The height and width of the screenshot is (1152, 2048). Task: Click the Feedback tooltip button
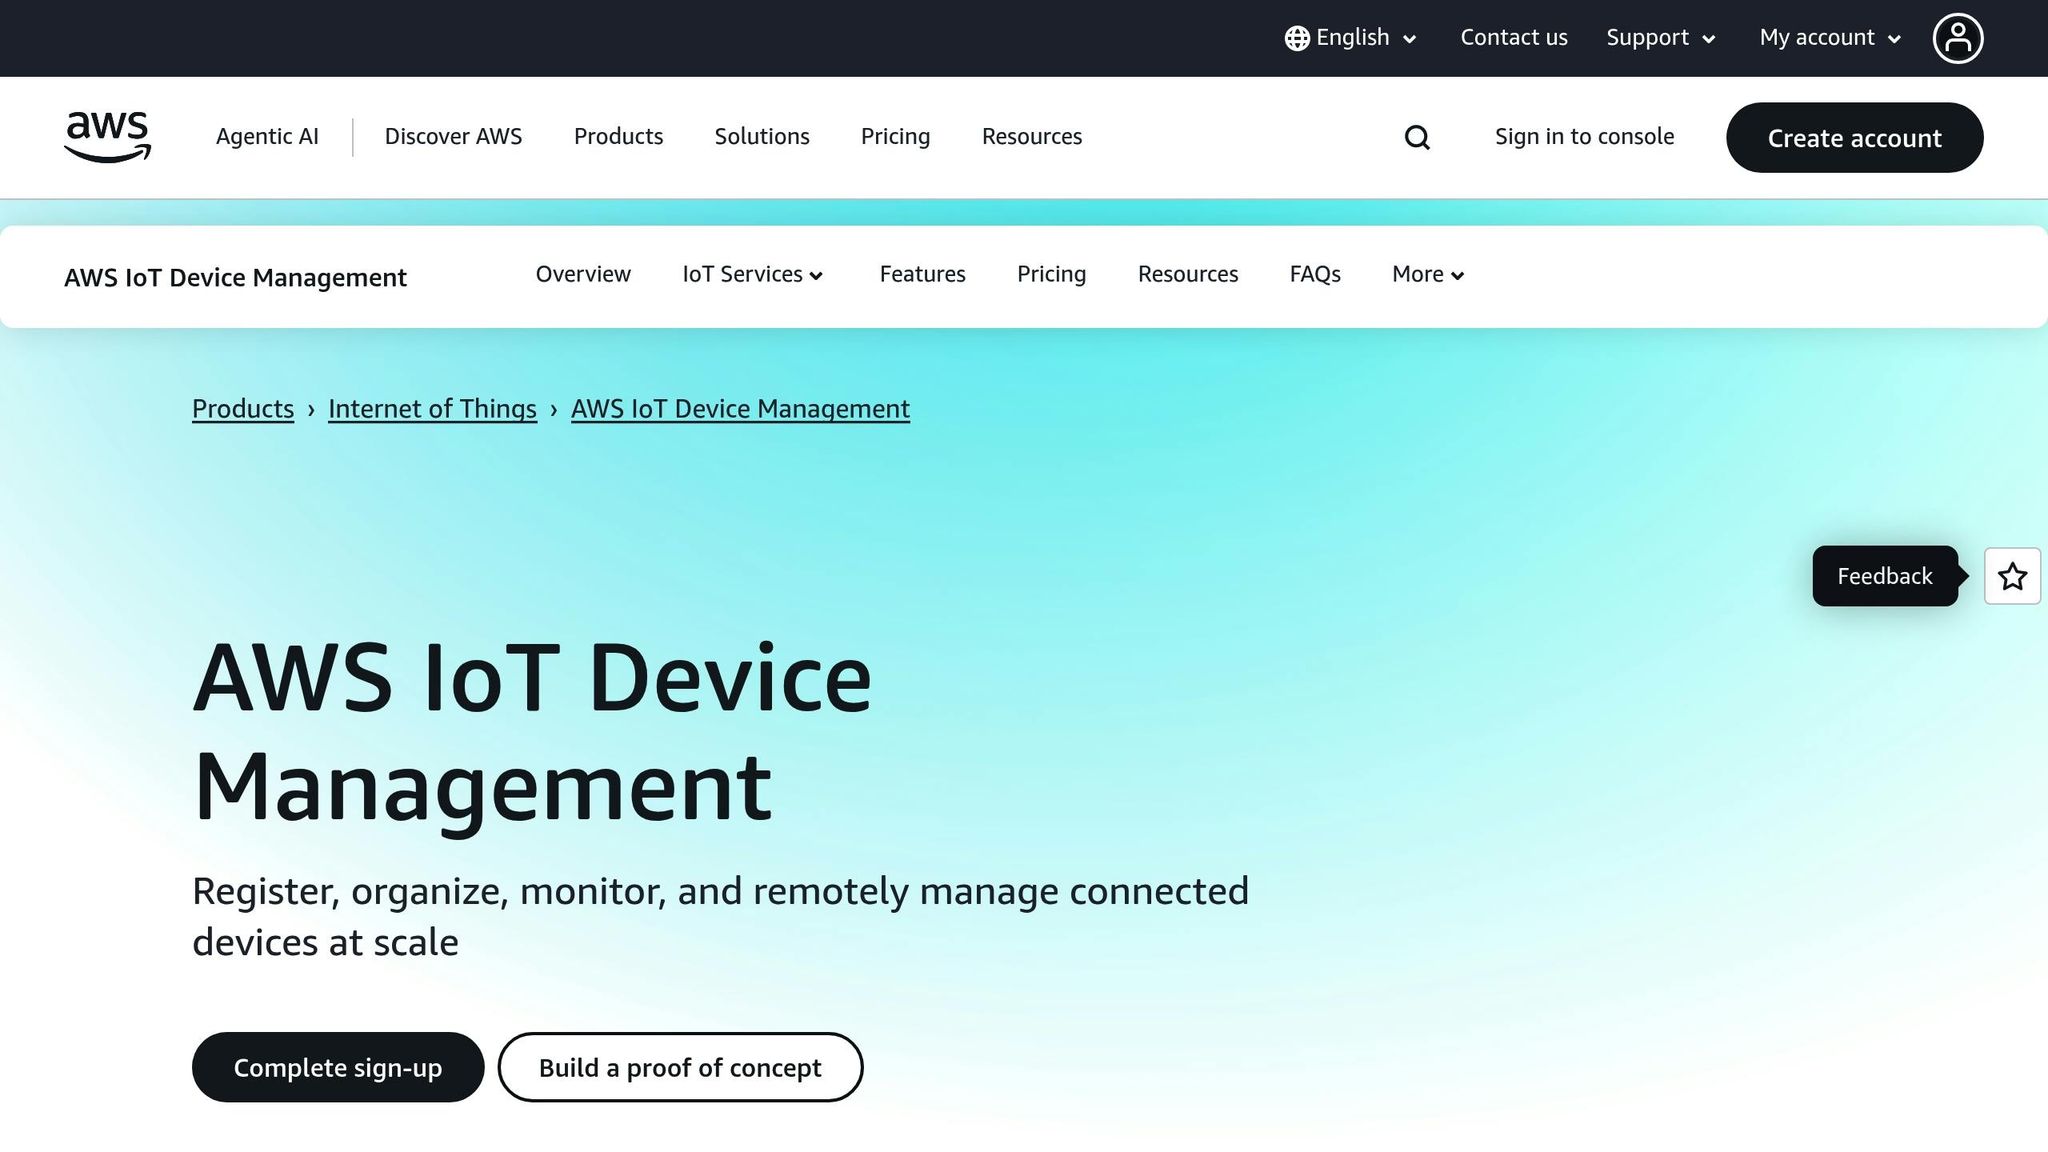(x=1885, y=576)
